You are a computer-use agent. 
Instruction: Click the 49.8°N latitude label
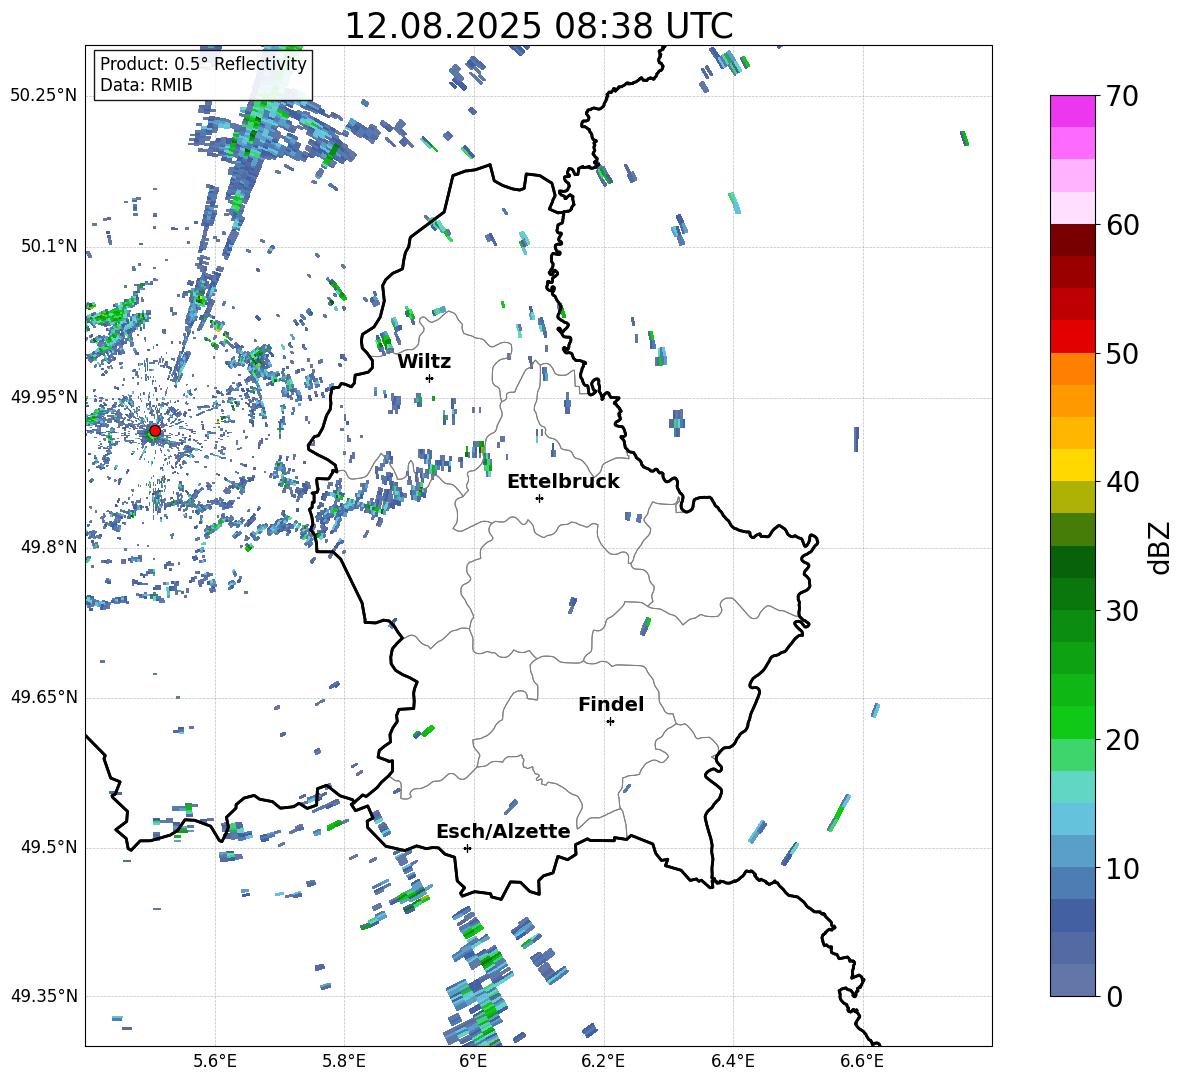point(49,547)
